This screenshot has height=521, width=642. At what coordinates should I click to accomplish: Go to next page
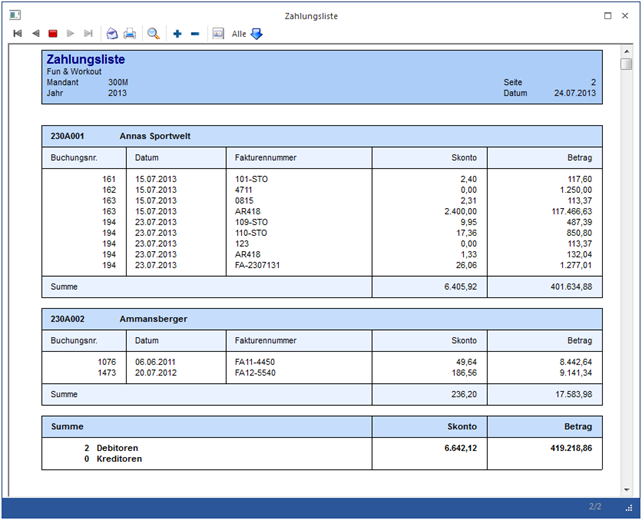coord(70,34)
